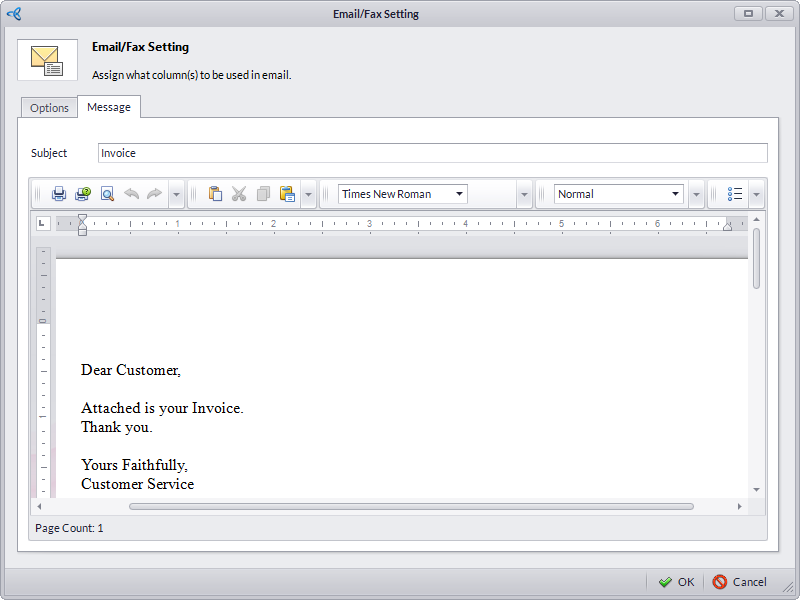Click the ruler tab alignment selector
The image size is (800, 600).
[42, 223]
